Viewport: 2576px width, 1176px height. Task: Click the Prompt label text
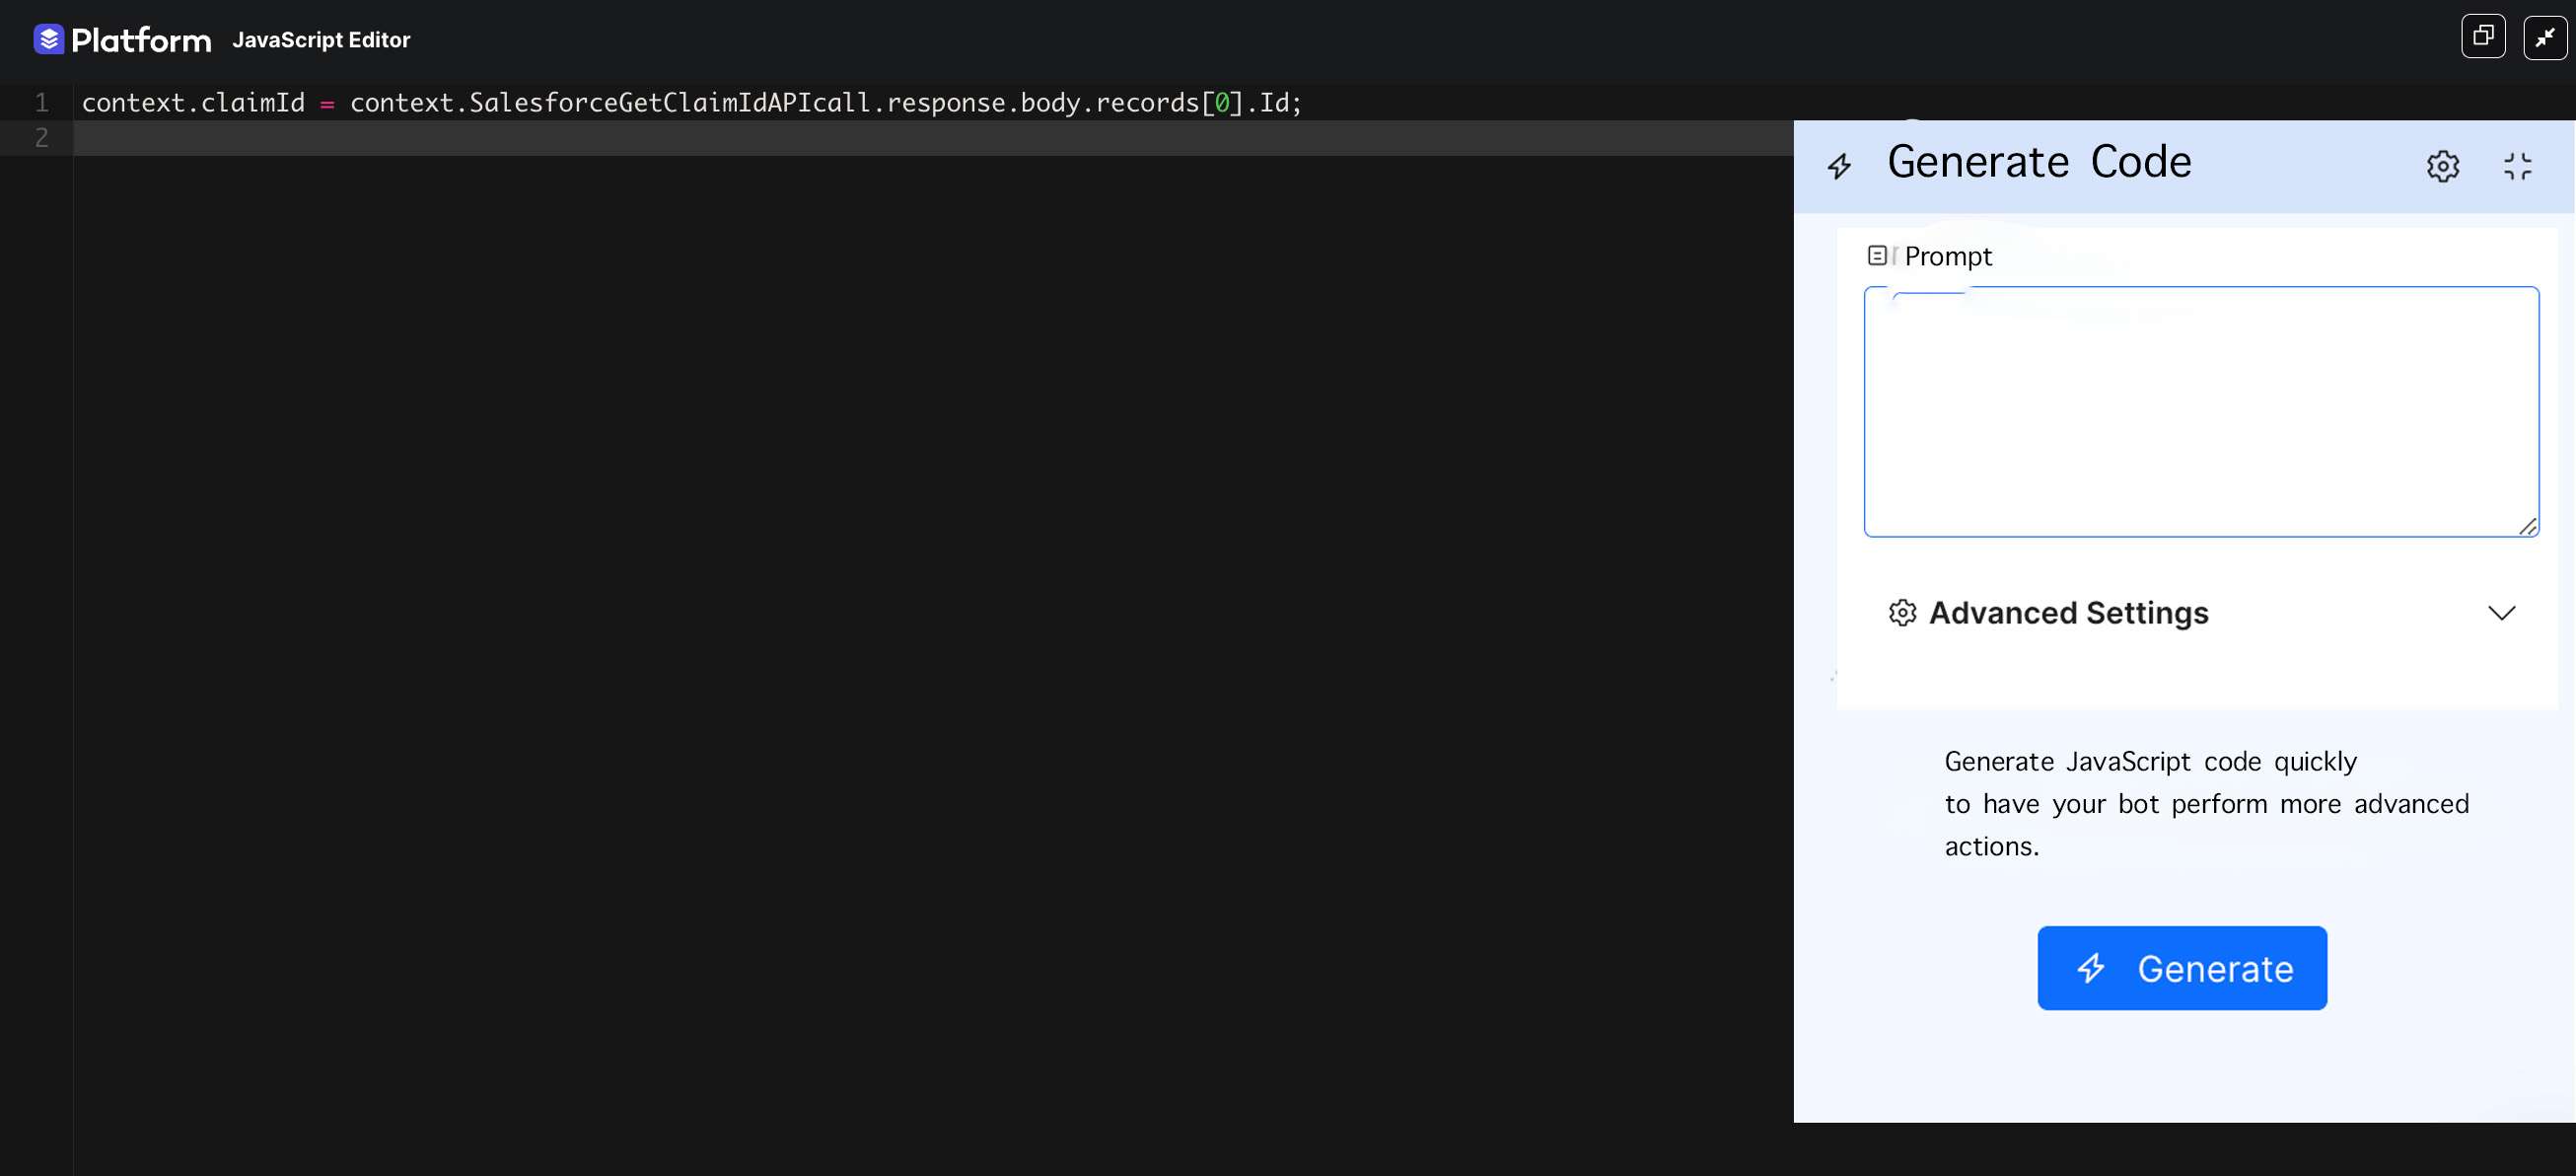coord(1947,257)
